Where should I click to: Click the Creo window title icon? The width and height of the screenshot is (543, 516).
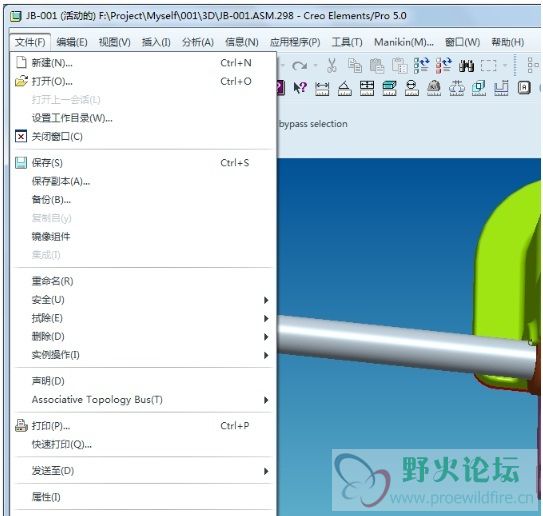click(x=16, y=16)
